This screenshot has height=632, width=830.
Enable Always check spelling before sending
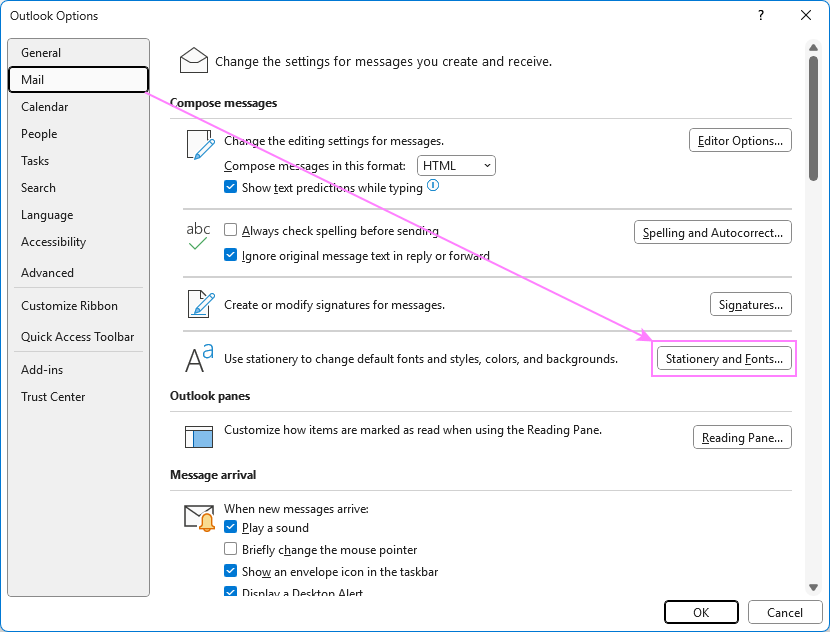coord(230,230)
